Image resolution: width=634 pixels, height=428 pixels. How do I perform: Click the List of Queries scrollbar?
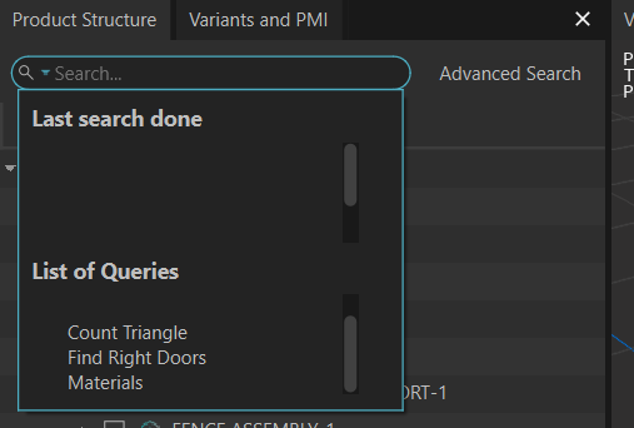[x=350, y=352]
